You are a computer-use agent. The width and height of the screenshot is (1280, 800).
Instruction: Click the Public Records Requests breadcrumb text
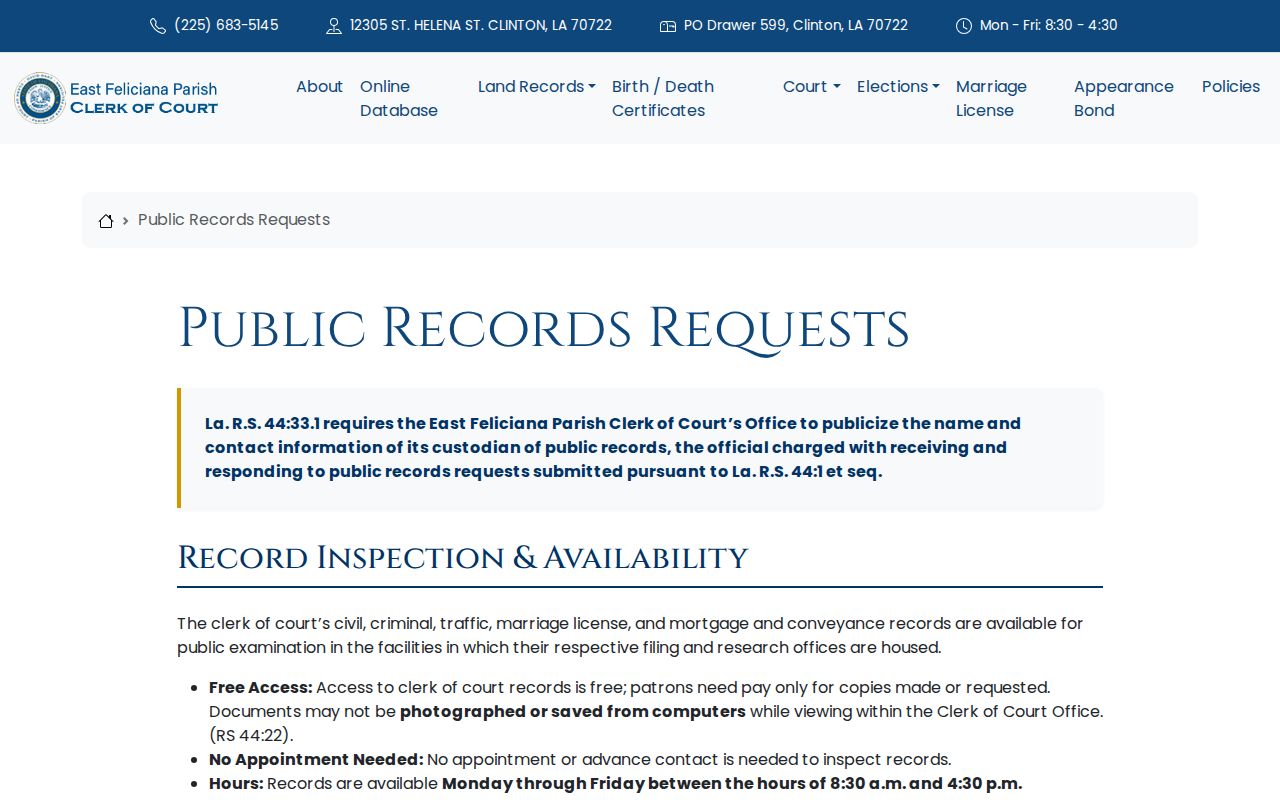[x=234, y=220]
